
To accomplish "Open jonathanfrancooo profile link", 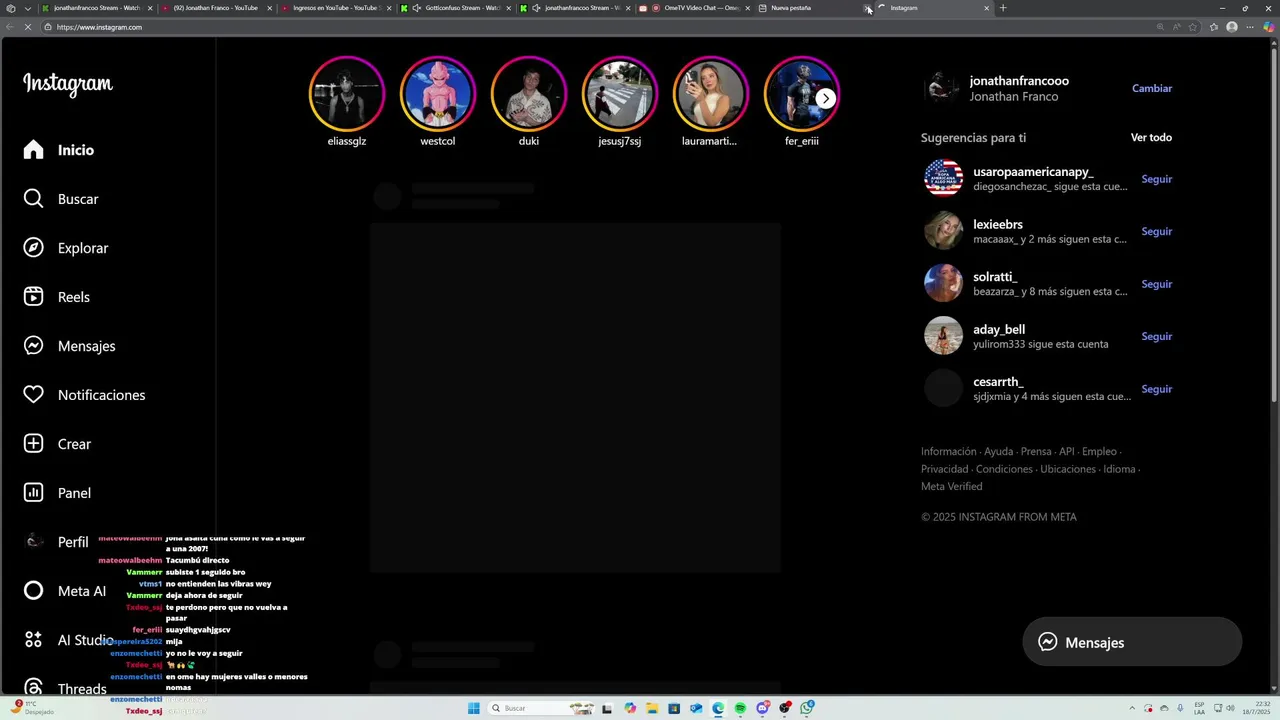I will coord(1019,81).
